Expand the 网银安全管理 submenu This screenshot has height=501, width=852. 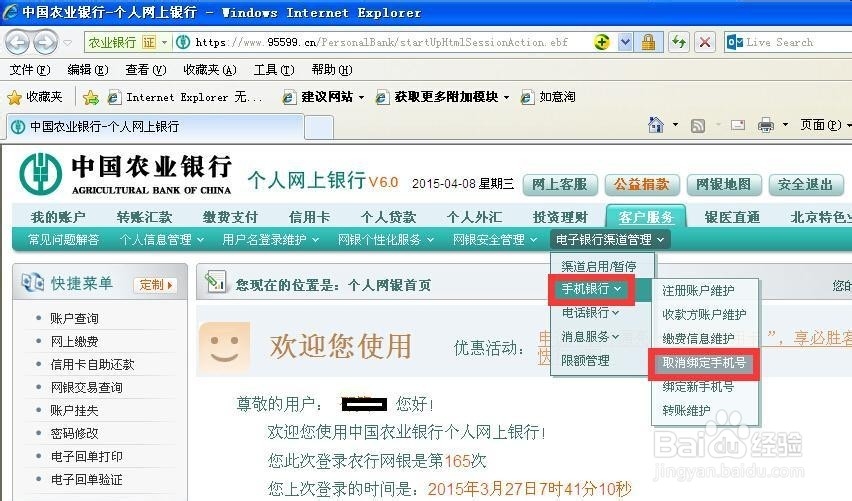pos(495,240)
